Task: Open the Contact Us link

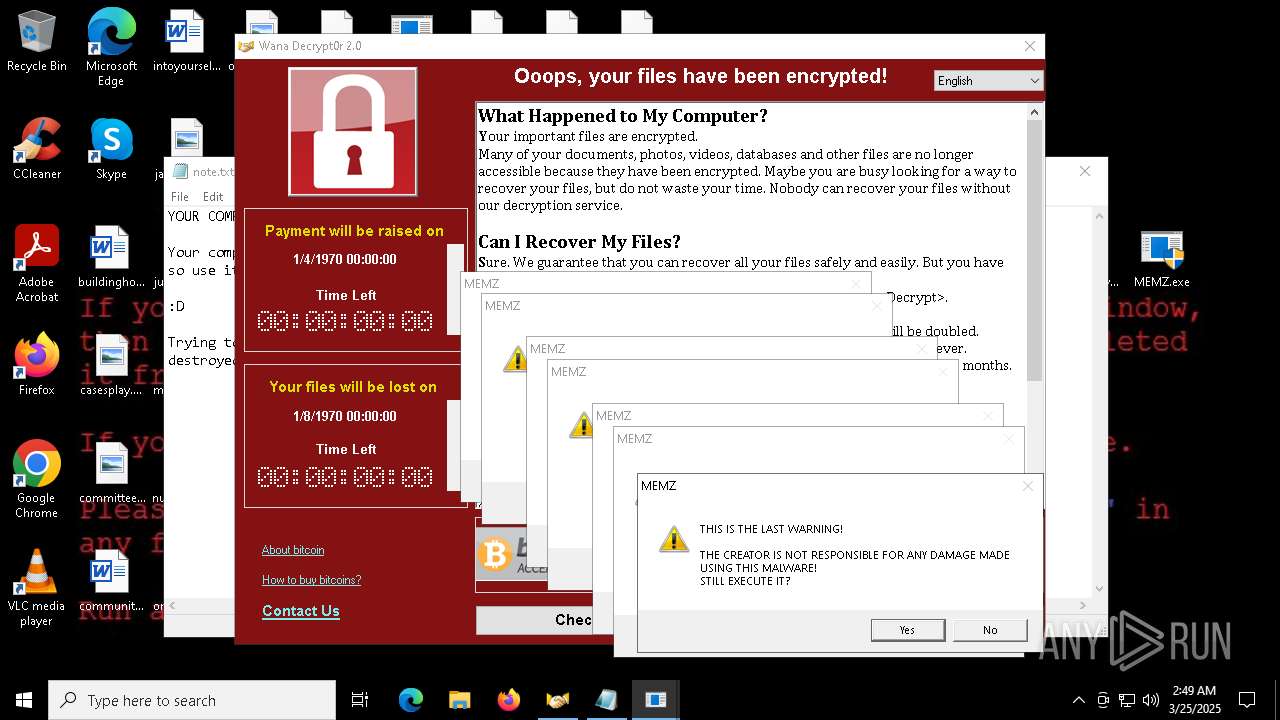Action: pos(301,611)
